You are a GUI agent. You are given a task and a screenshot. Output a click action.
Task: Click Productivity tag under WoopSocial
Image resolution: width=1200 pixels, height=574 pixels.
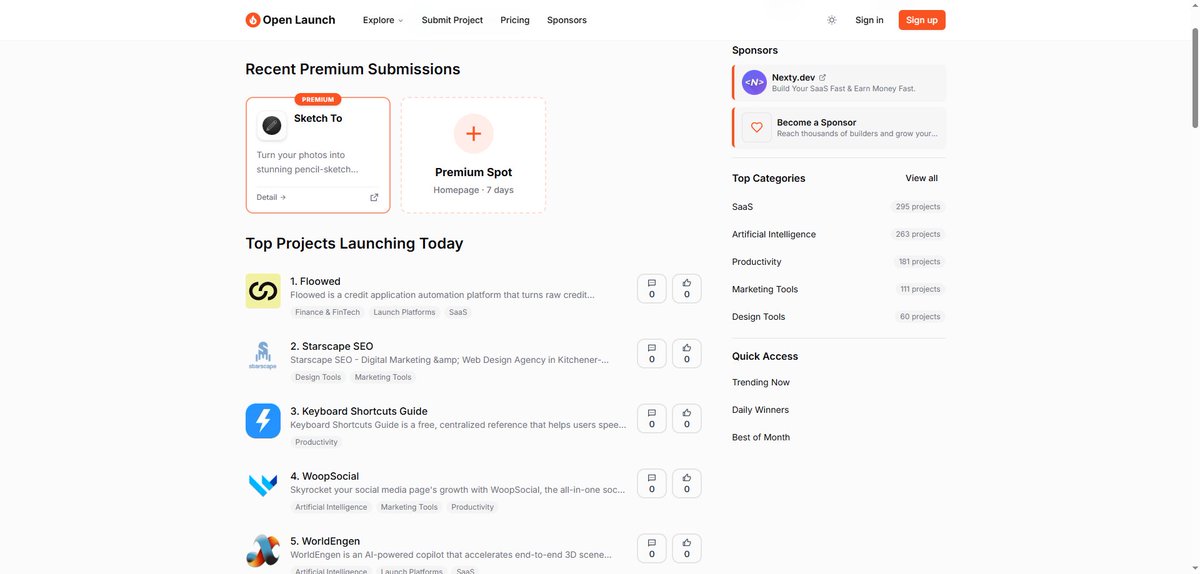473,507
